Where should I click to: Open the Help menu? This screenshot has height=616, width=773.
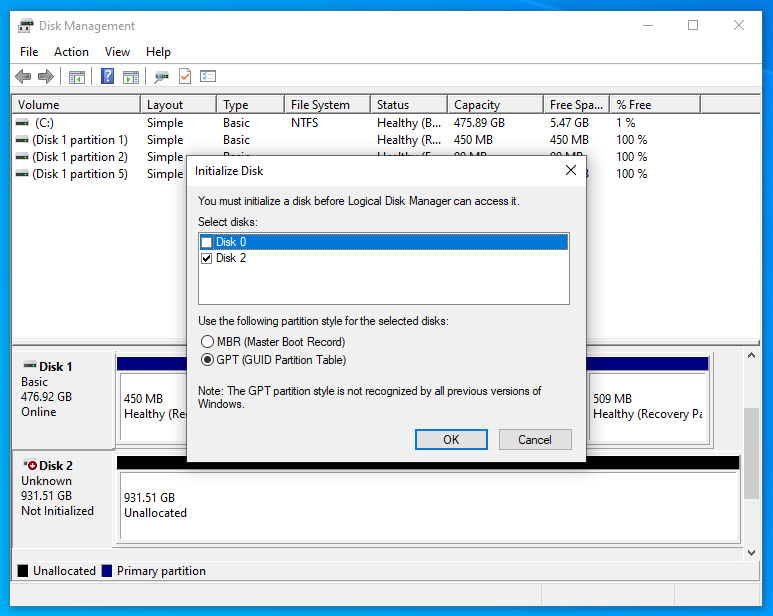coord(158,52)
